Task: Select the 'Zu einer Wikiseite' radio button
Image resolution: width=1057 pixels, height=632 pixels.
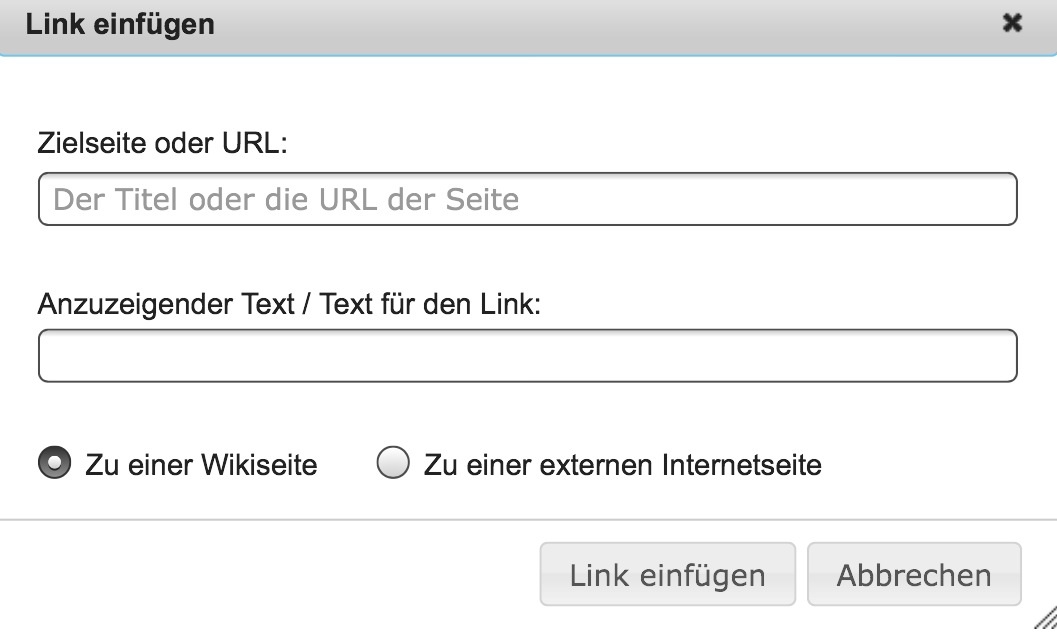Action: coord(54,464)
